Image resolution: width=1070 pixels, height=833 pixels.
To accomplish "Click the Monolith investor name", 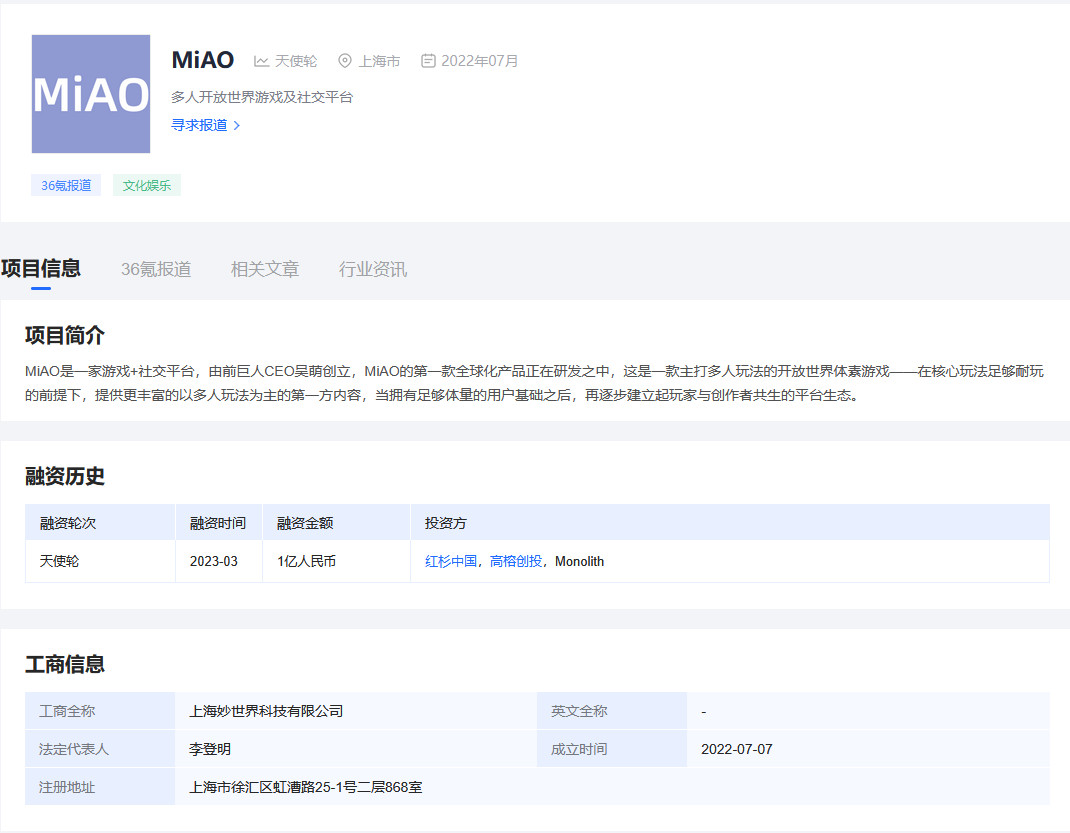I will click(579, 561).
